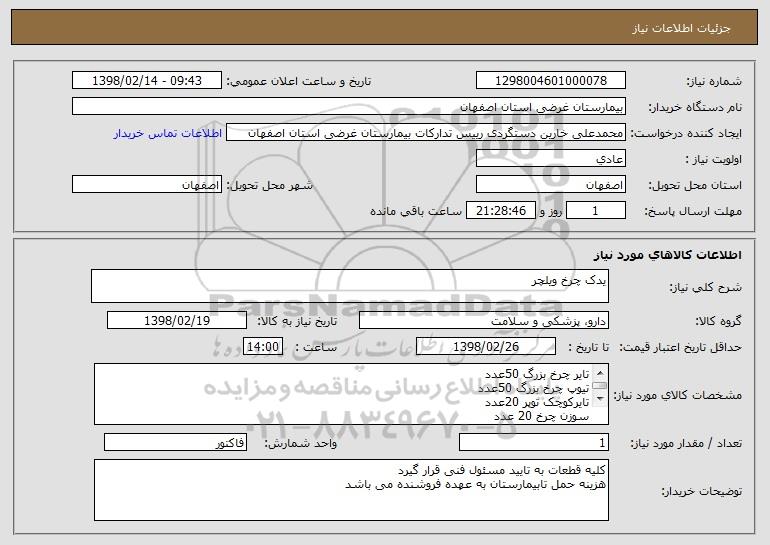Click the countdown time field 21:28:46
Screen dimensions: 770x545
point(500,211)
